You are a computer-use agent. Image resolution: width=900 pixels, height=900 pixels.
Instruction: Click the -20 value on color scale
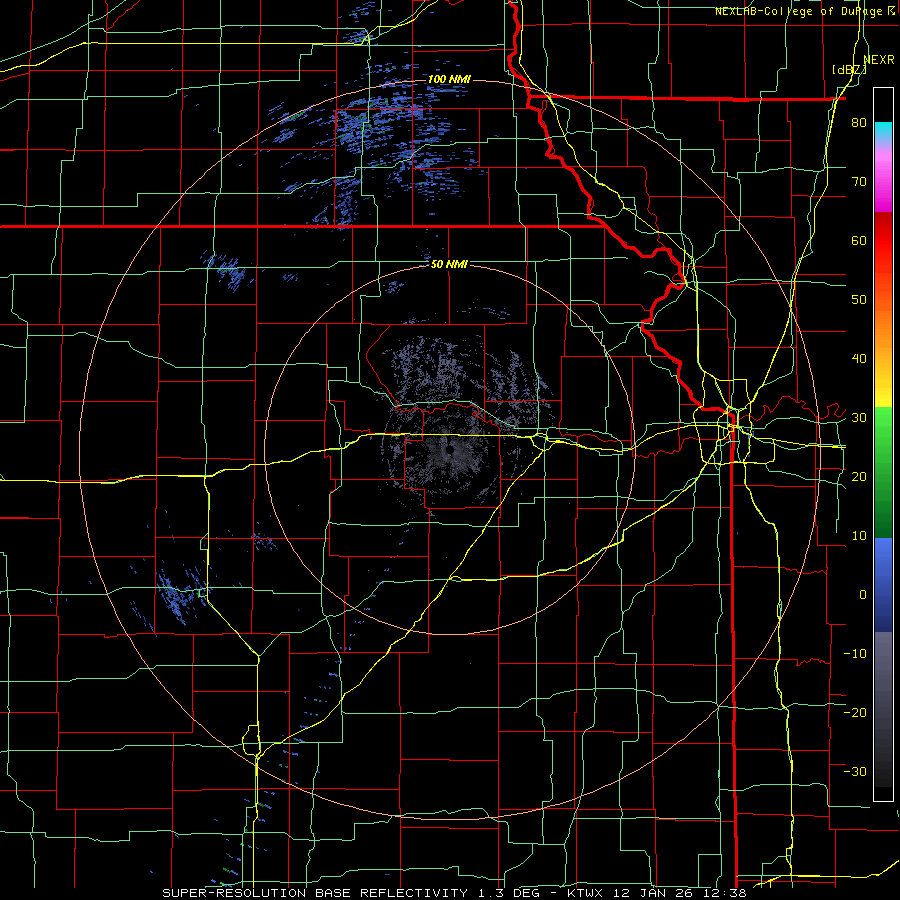click(x=855, y=713)
